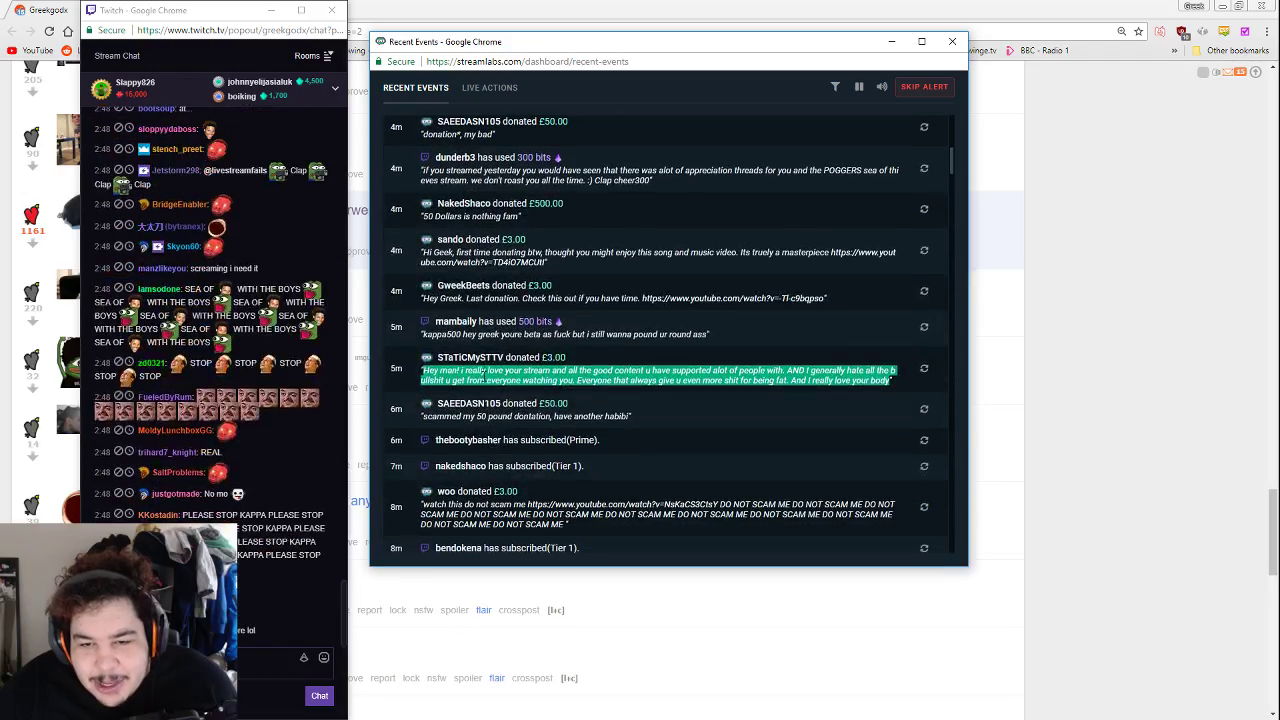
Task: Click the Streamlabs icon beside NakedShaco's donation
Action: click(x=426, y=203)
